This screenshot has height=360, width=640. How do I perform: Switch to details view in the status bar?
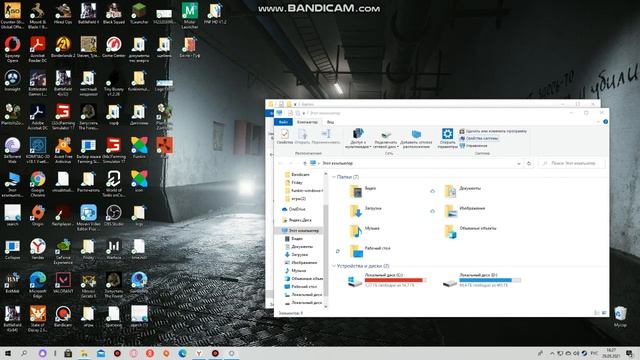click(x=597, y=313)
